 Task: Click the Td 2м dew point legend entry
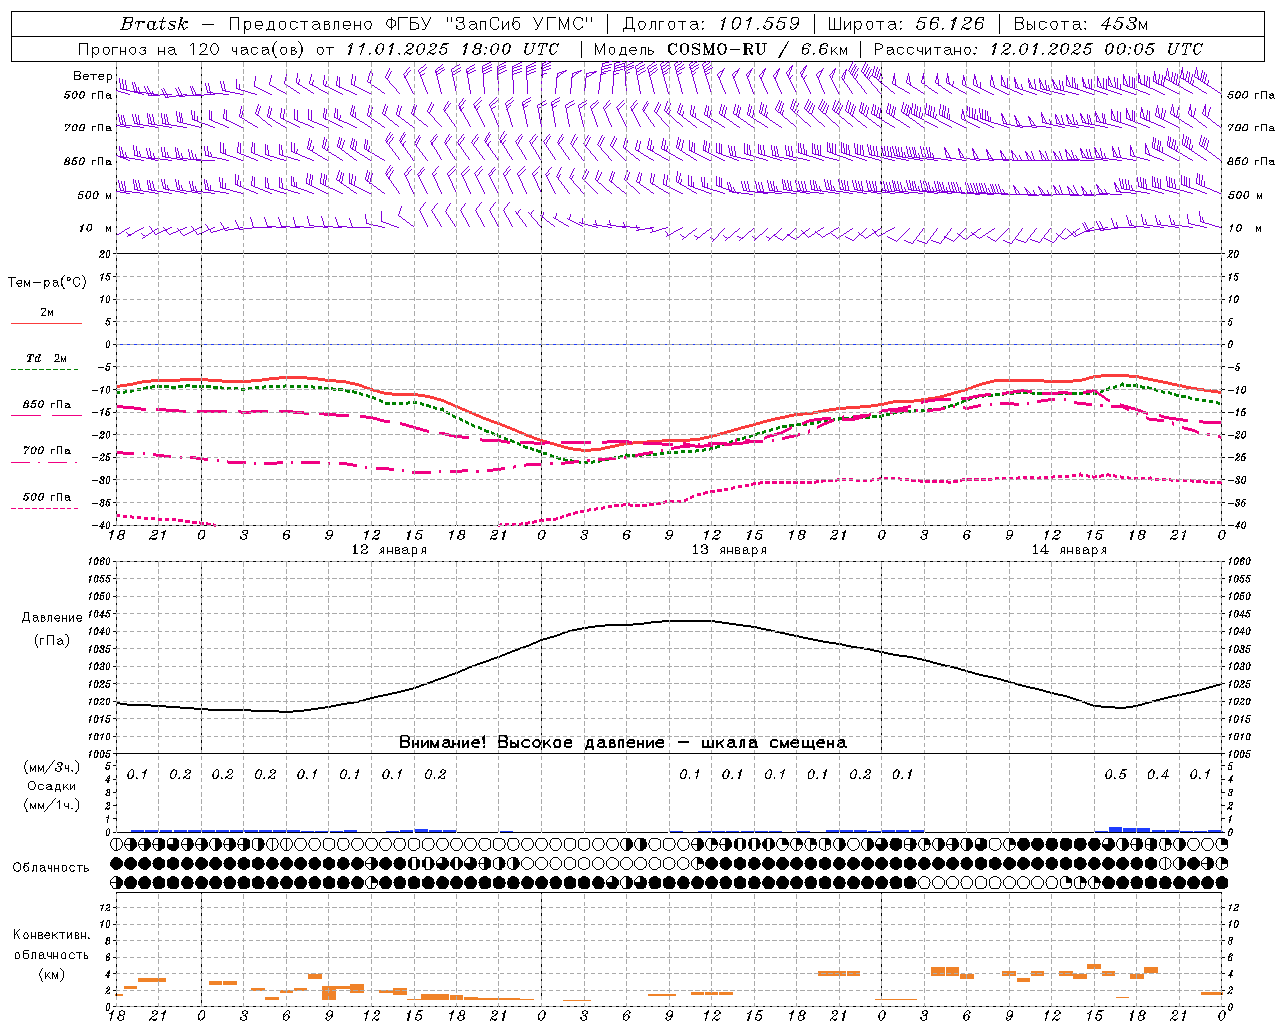click(x=47, y=358)
